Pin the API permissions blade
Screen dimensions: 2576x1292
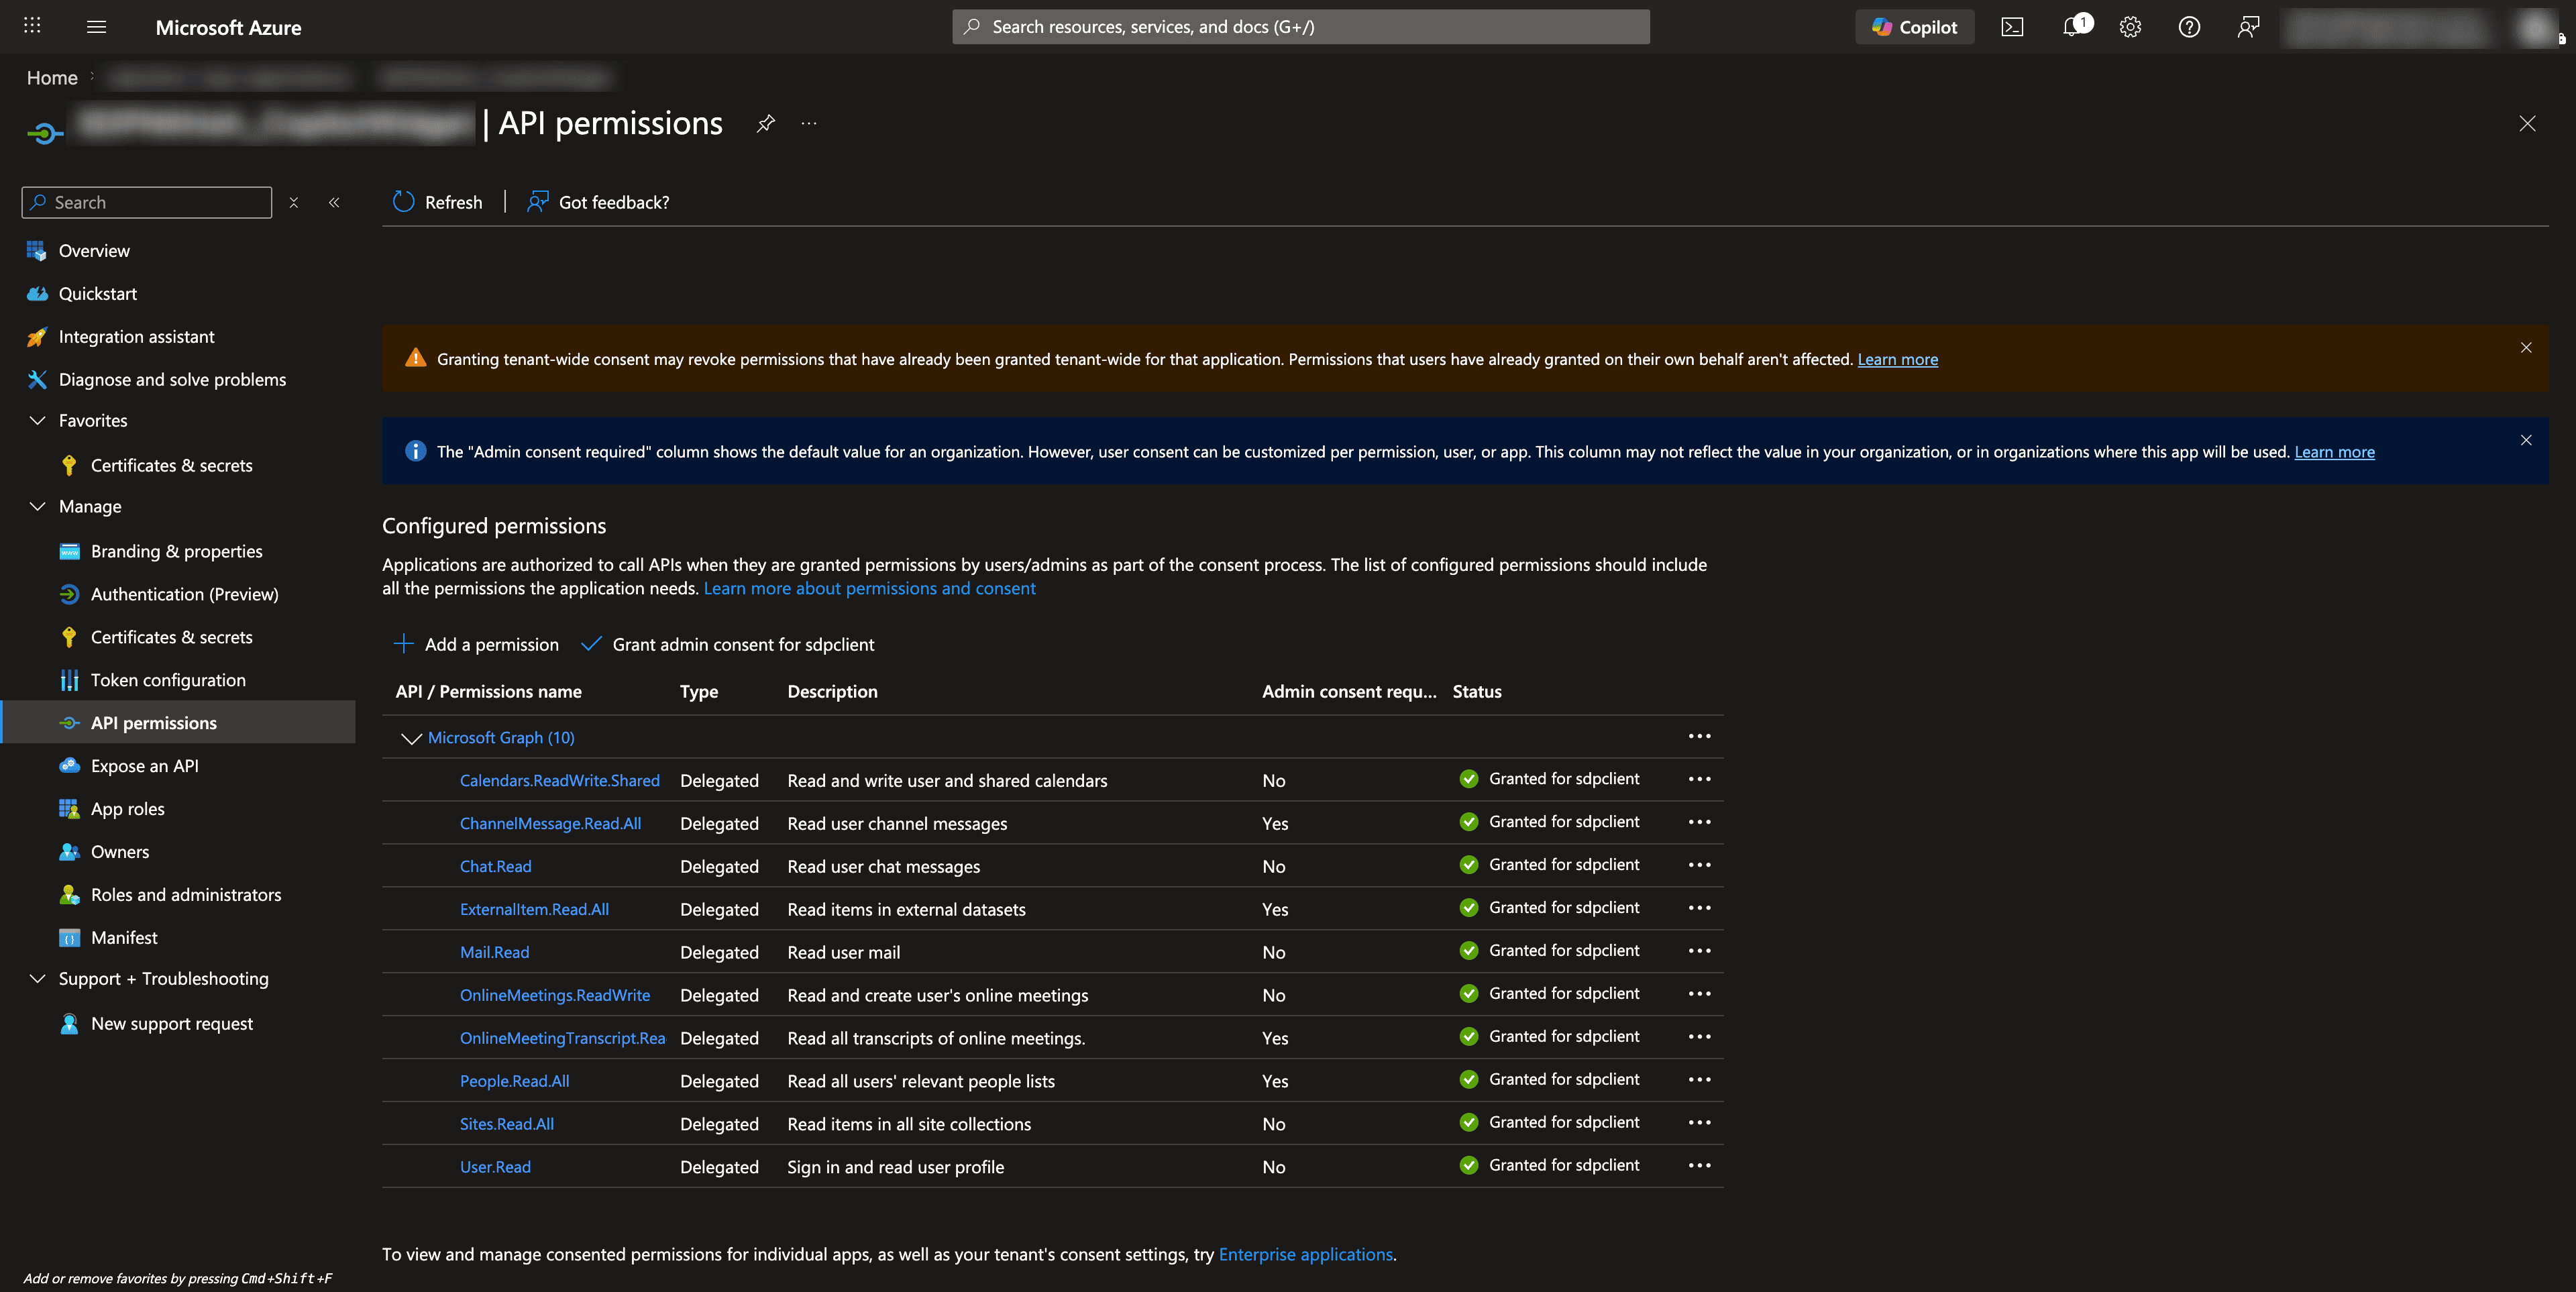[765, 123]
